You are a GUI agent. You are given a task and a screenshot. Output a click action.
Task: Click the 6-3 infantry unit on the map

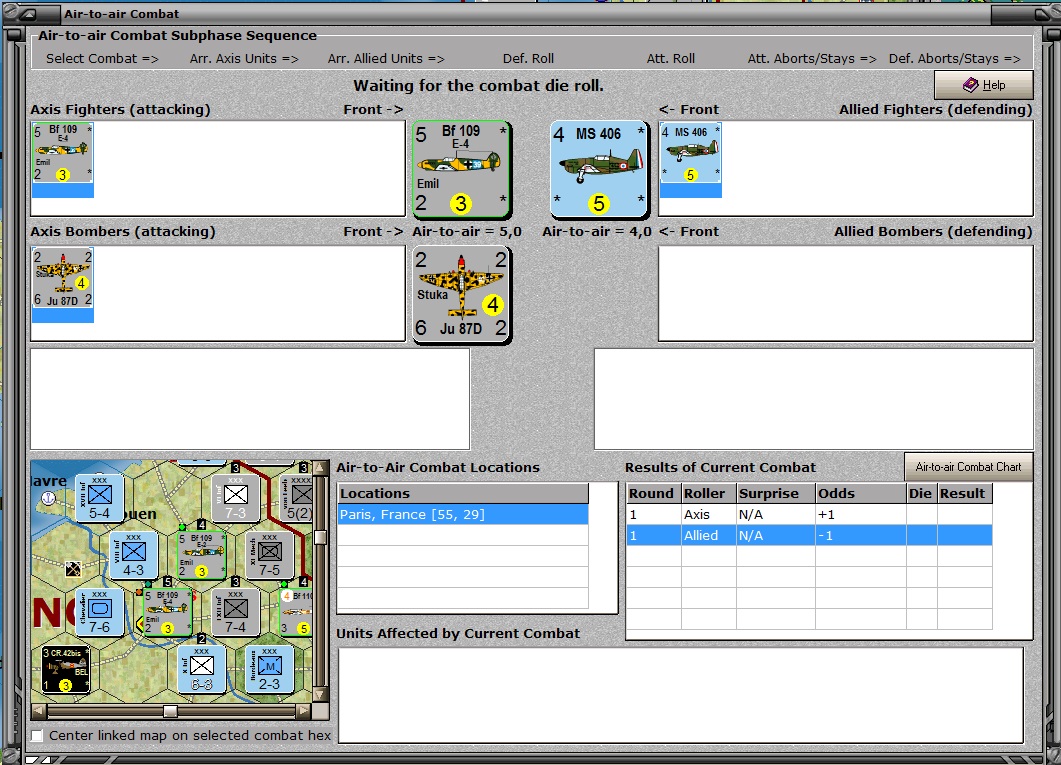202,669
